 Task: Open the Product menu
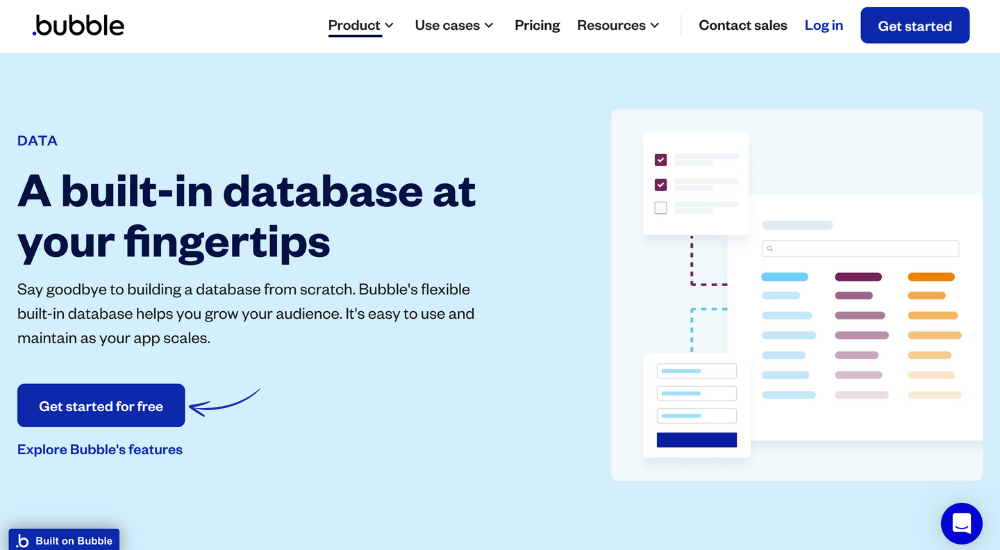(354, 26)
